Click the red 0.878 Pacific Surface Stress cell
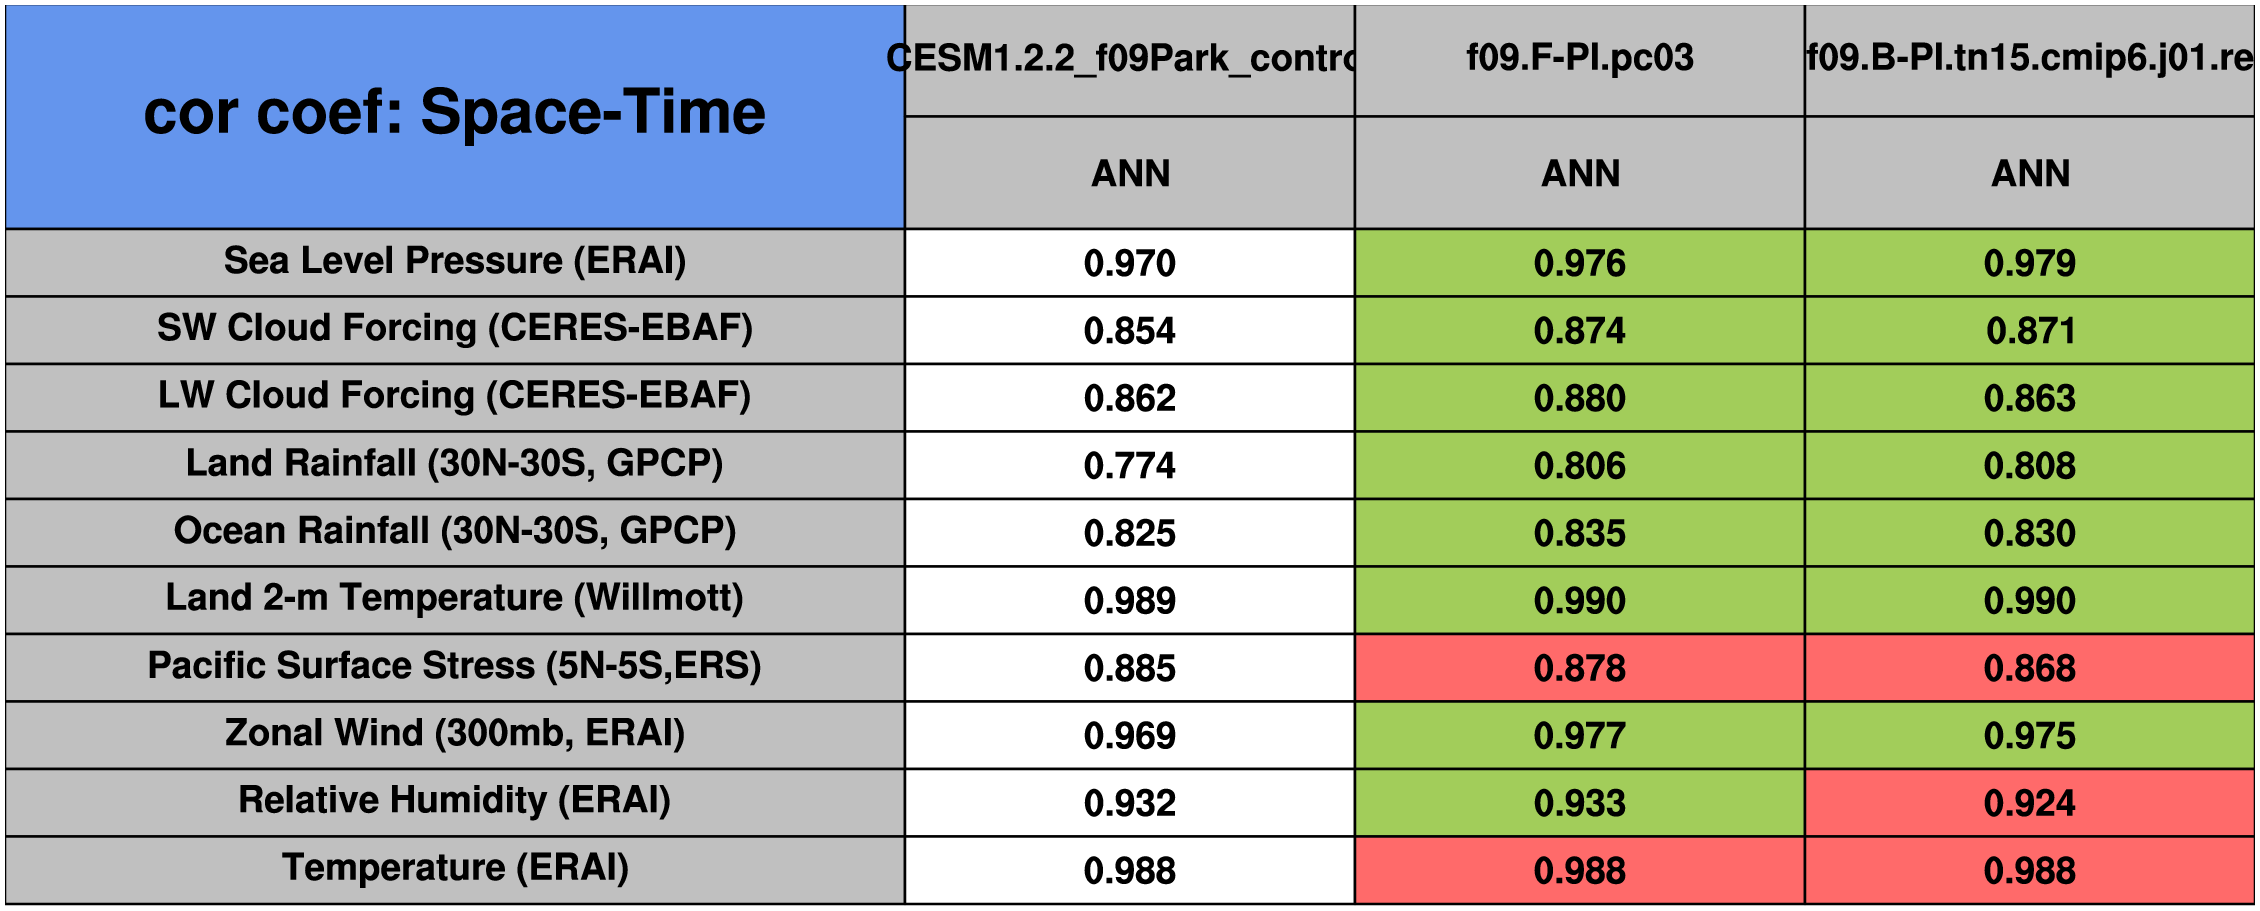The image size is (2260, 911). [1579, 668]
